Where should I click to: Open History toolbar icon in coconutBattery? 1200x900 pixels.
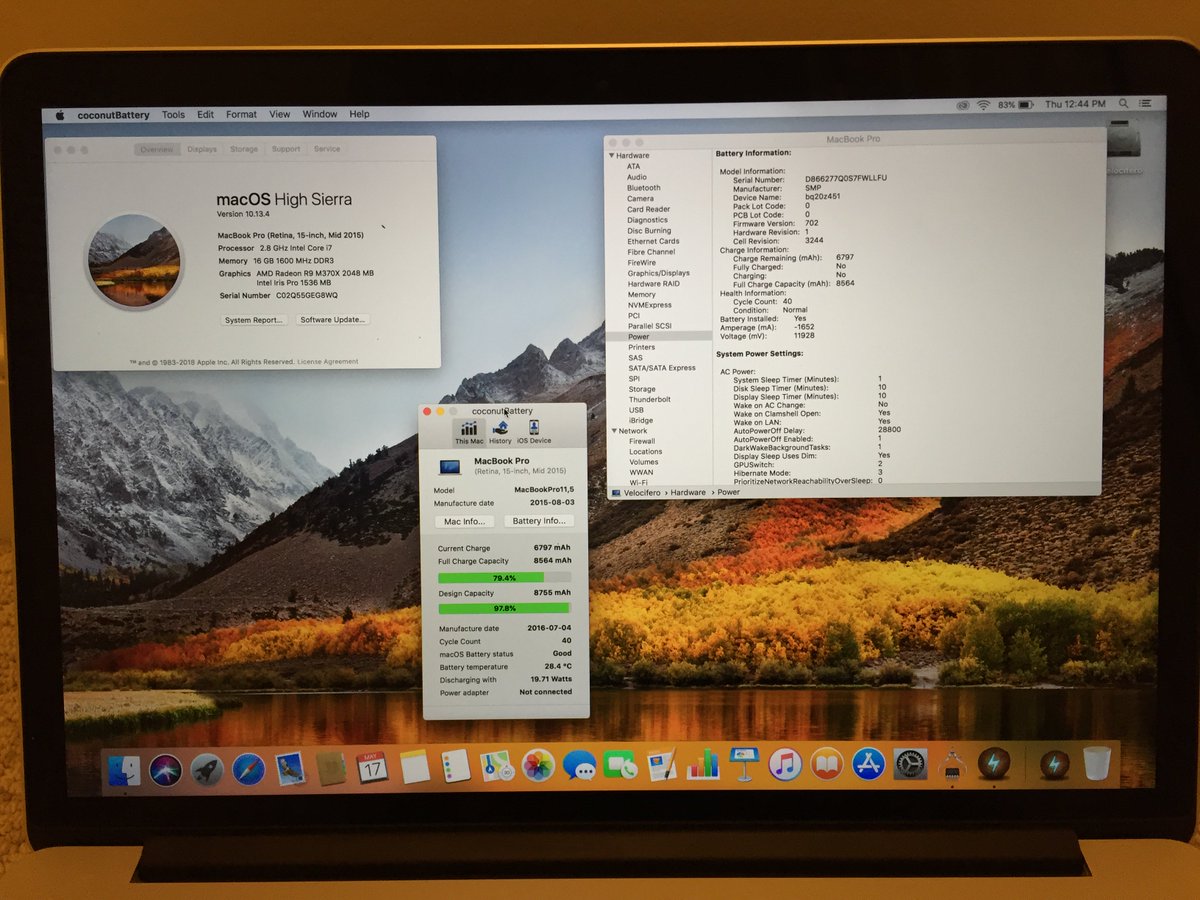pyautogui.click(x=500, y=432)
